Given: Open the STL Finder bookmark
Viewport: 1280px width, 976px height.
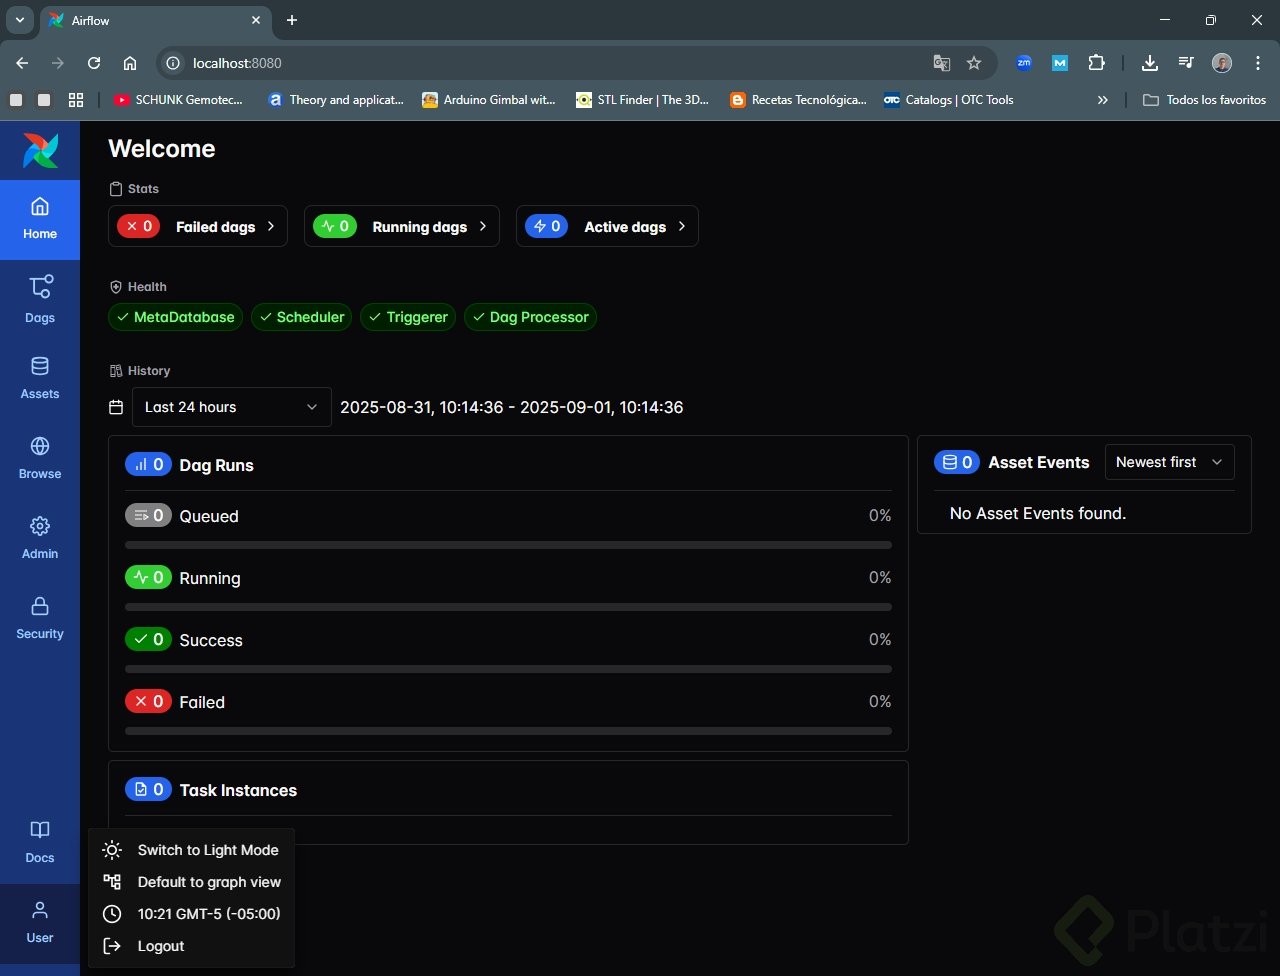Looking at the screenshot, I should (x=642, y=100).
